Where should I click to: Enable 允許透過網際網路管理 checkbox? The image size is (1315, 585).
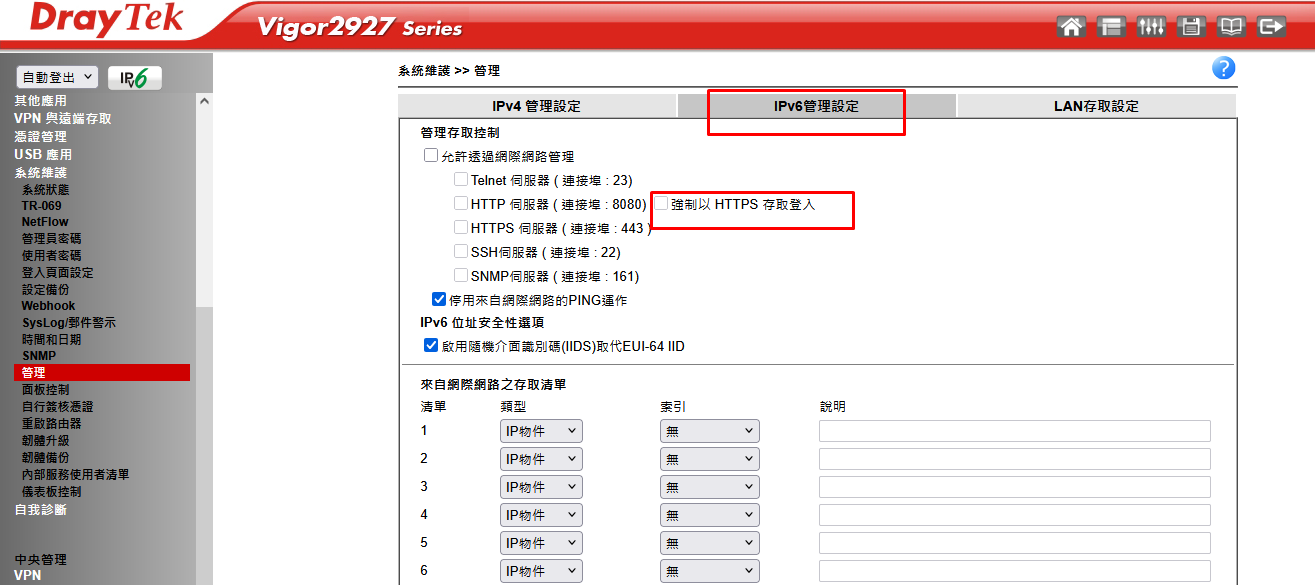click(x=431, y=156)
